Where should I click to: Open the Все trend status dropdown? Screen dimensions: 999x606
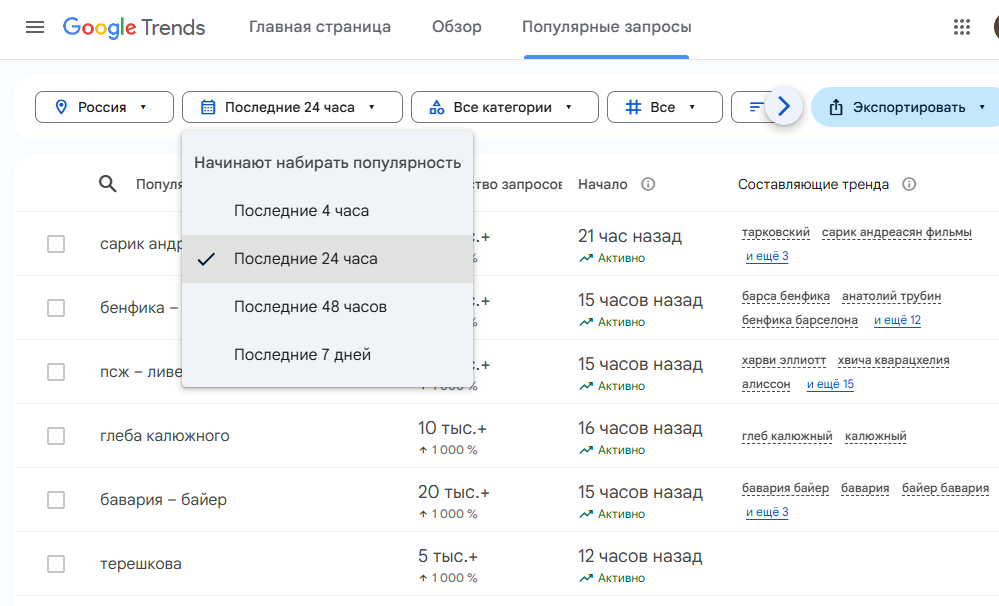pyautogui.click(x=665, y=107)
